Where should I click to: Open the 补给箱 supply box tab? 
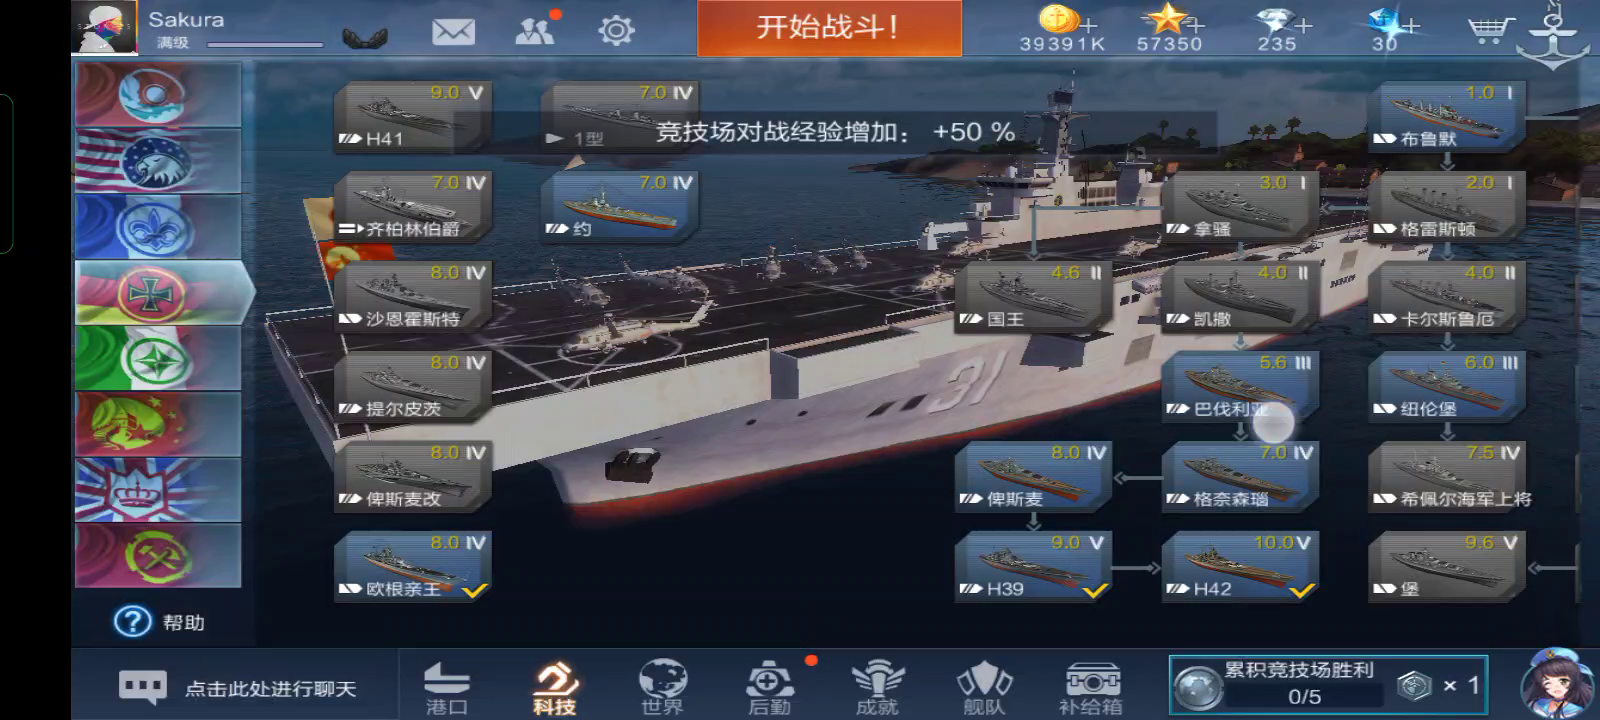[1091, 688]
